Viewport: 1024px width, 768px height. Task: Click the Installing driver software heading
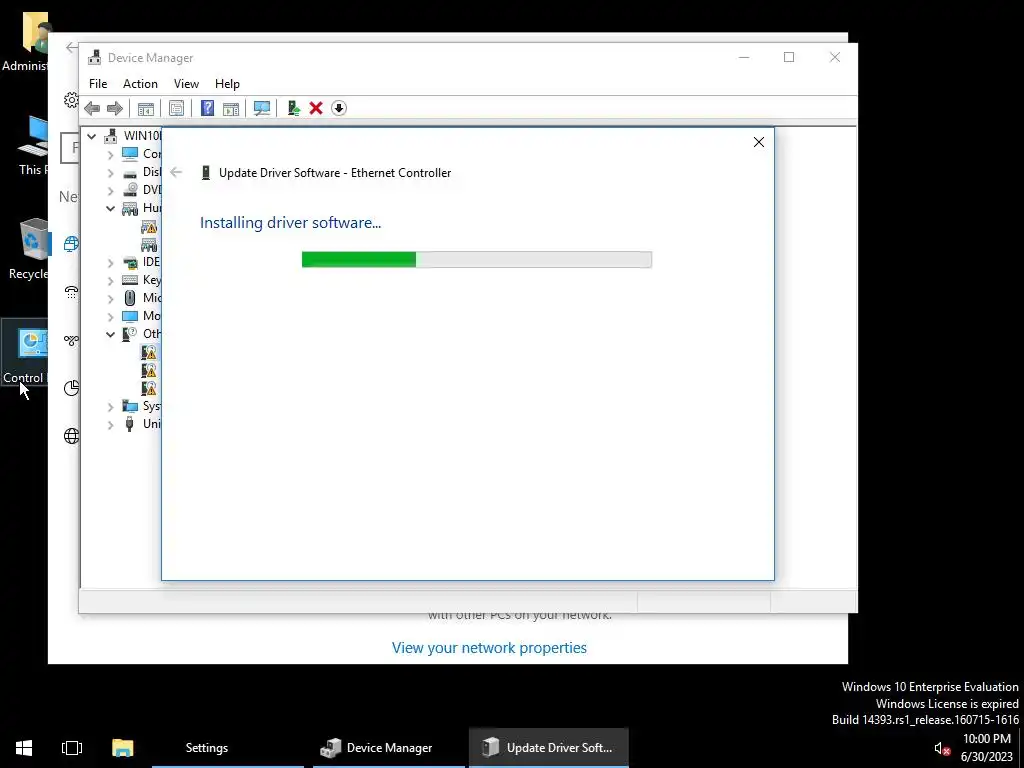pos(290,223)
